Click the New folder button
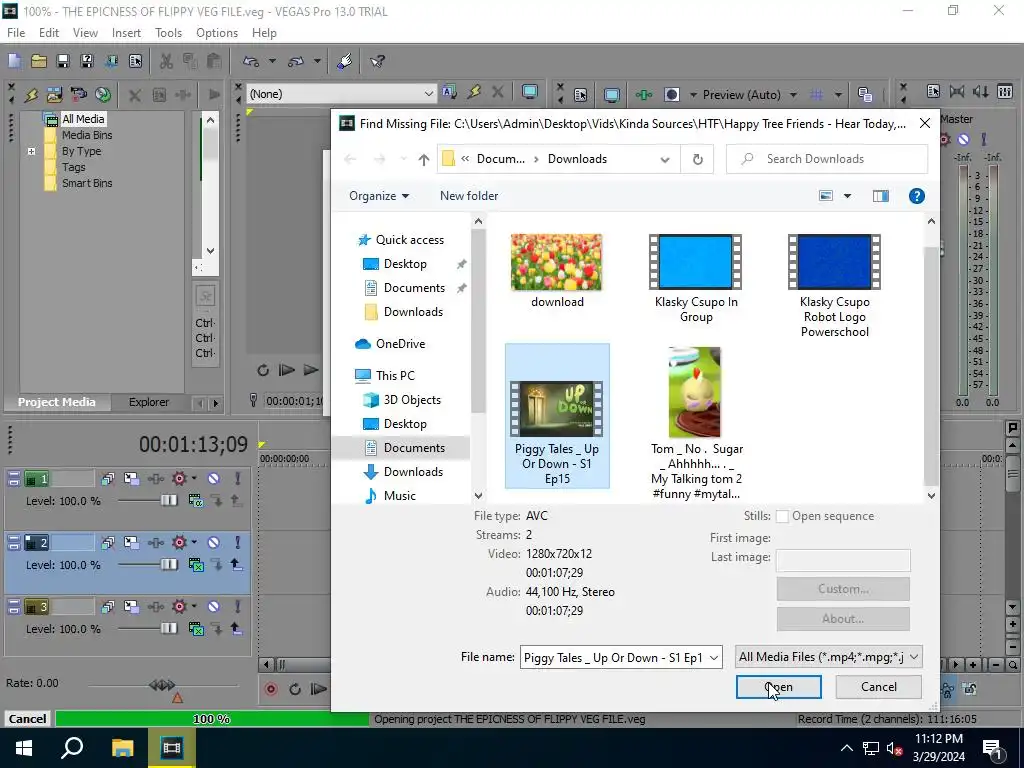1024x768 pixels. [x=469, y=196]
